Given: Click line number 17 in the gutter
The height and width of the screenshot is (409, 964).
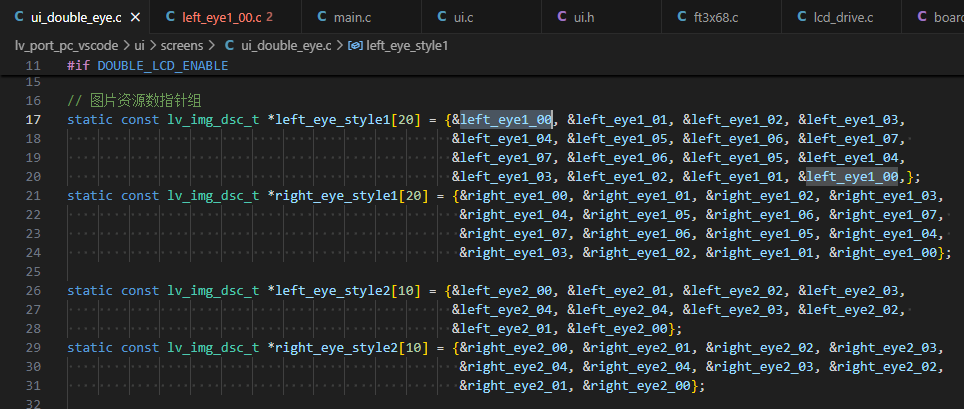Looking at the screenshot, I should pyautogui.click(x=33, y=119).
